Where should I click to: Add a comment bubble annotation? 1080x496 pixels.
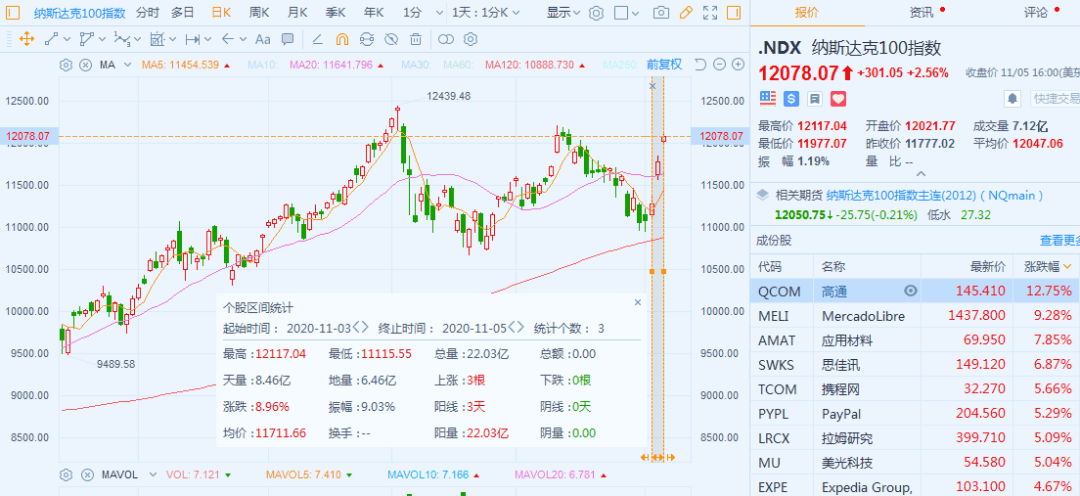(288, 39)
